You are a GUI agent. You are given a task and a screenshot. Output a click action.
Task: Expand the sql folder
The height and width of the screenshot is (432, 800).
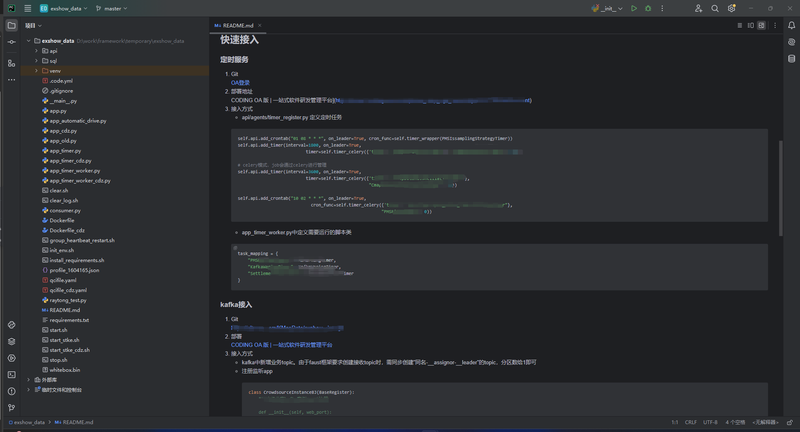[x=36, y=61]
